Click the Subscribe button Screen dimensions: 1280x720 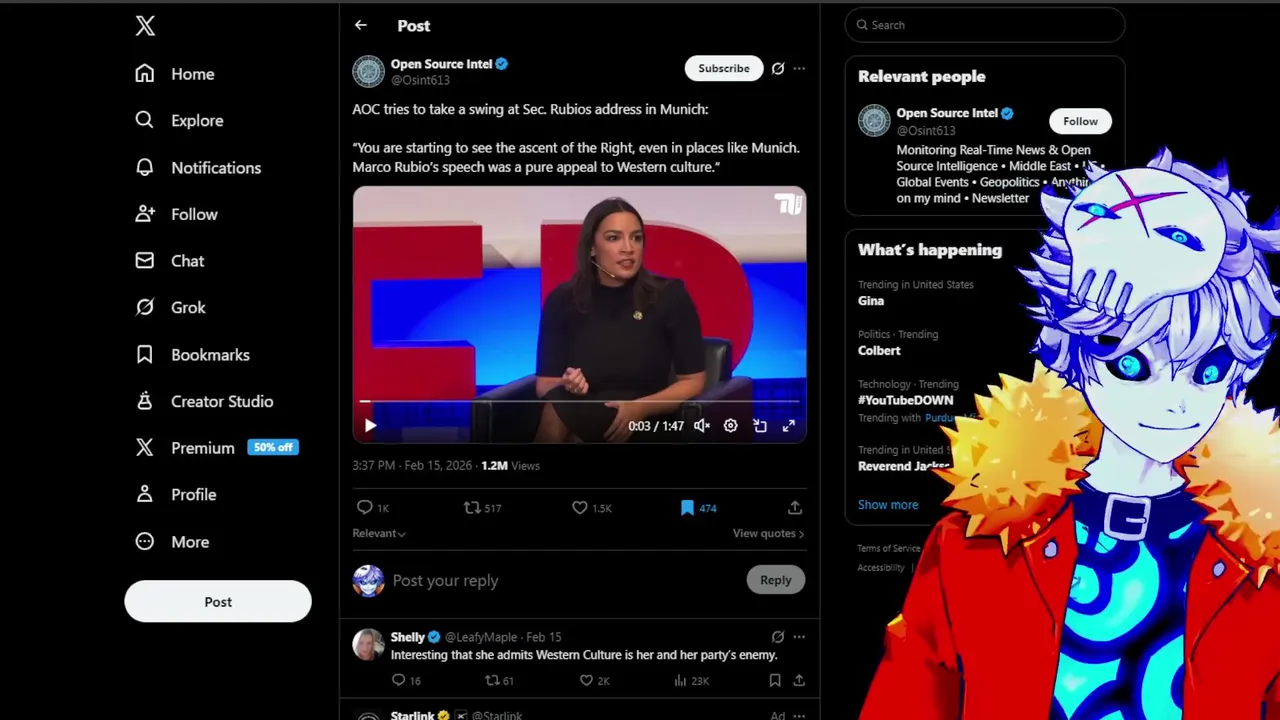[723, 68]
